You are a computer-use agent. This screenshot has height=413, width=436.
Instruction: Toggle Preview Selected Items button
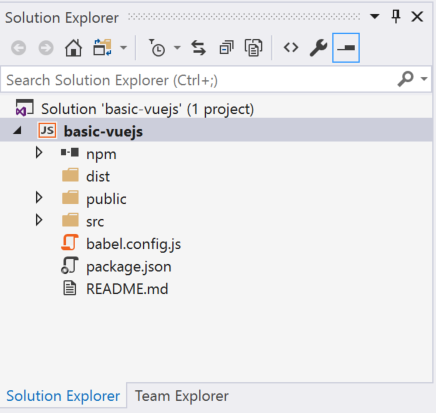point(346,48)
